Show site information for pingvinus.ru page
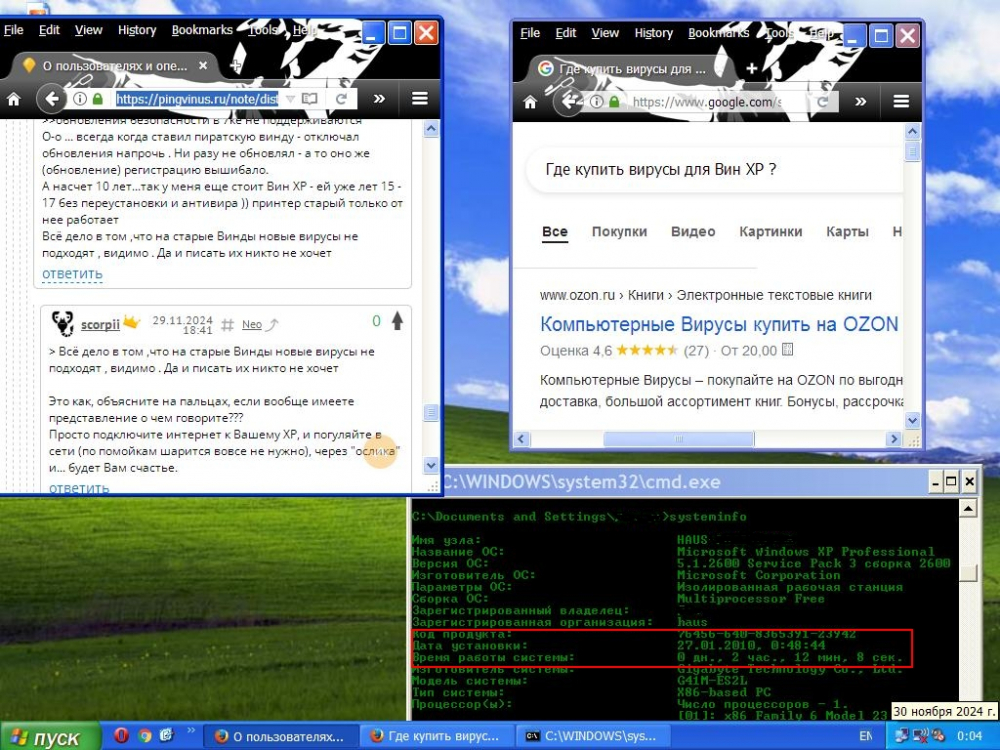Viewport: 1000px width, 750px height. 80,99
